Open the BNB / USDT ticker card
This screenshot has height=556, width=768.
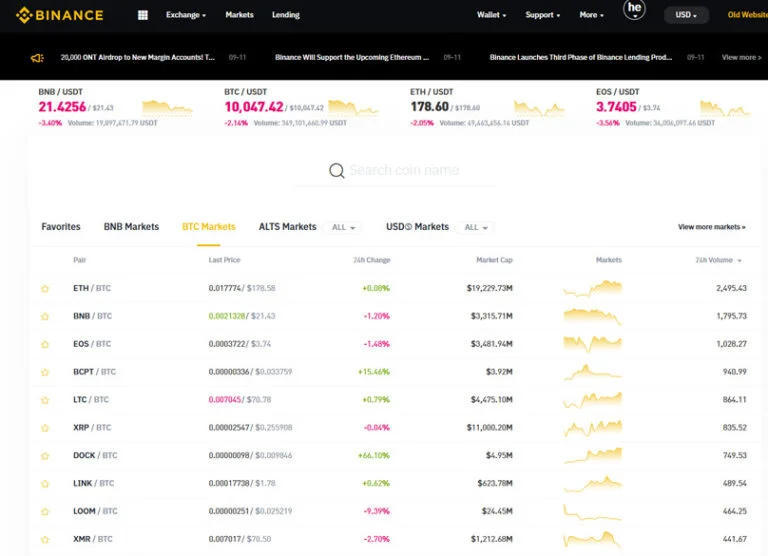pyautogui.click(x=116, y=107)
